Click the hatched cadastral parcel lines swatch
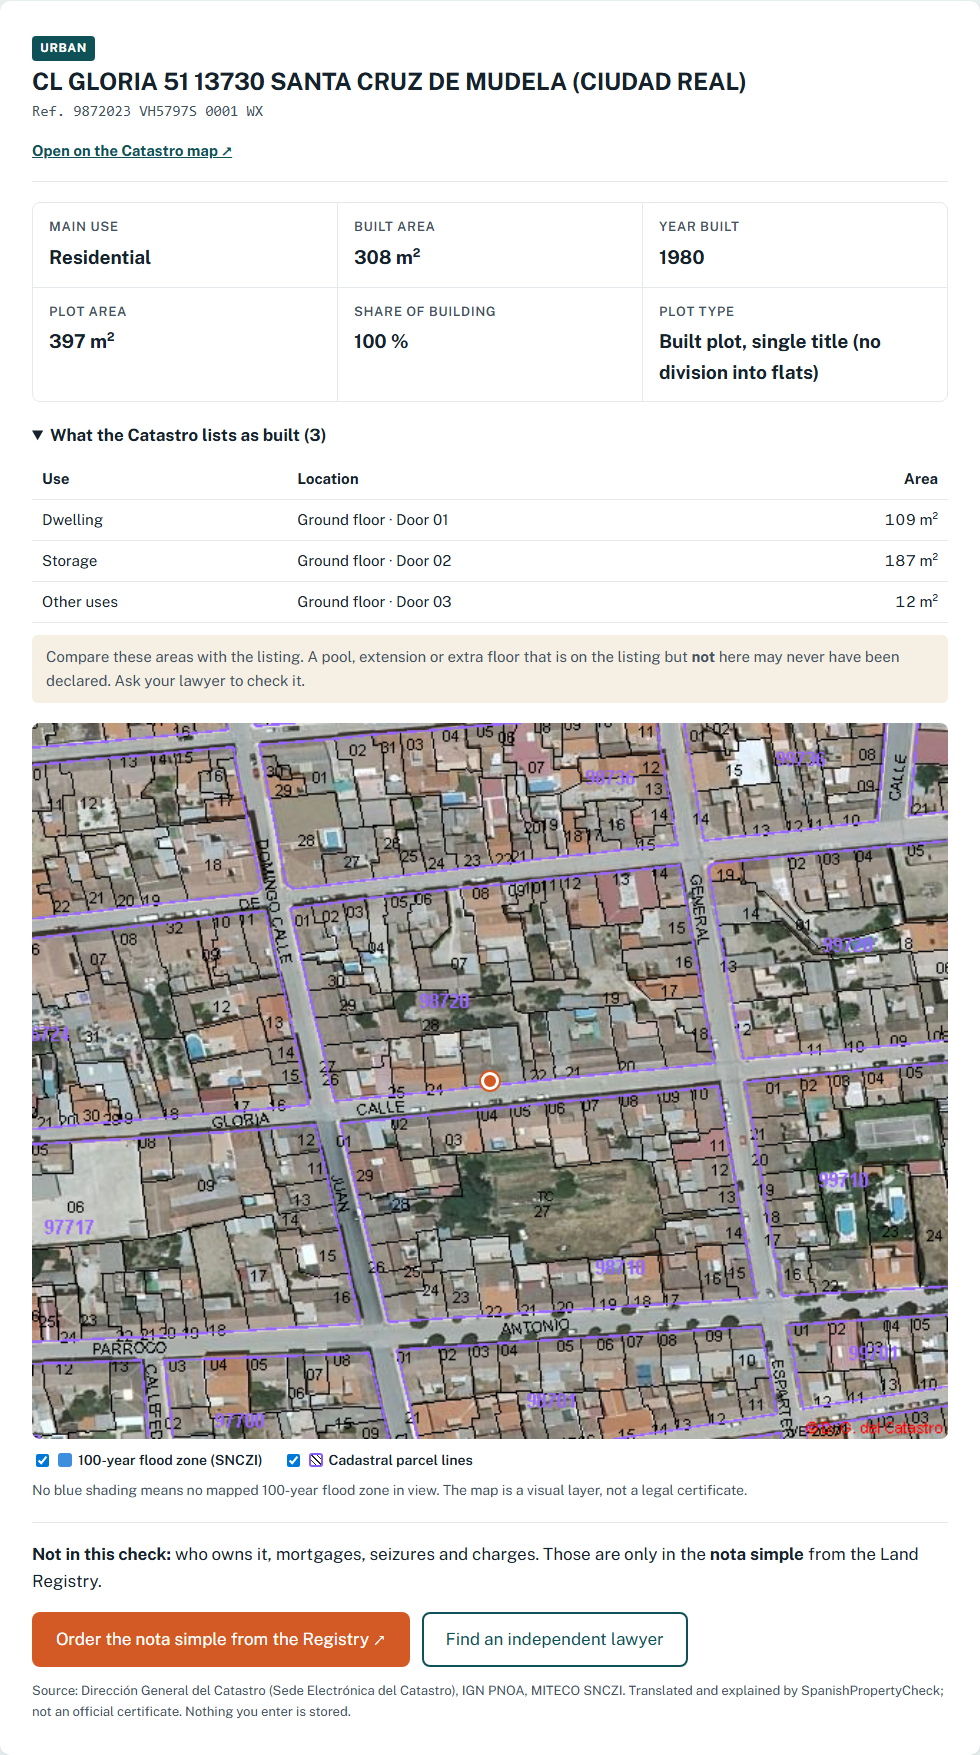Viewport: 980px width, 1755px height. pos(316,1460)
